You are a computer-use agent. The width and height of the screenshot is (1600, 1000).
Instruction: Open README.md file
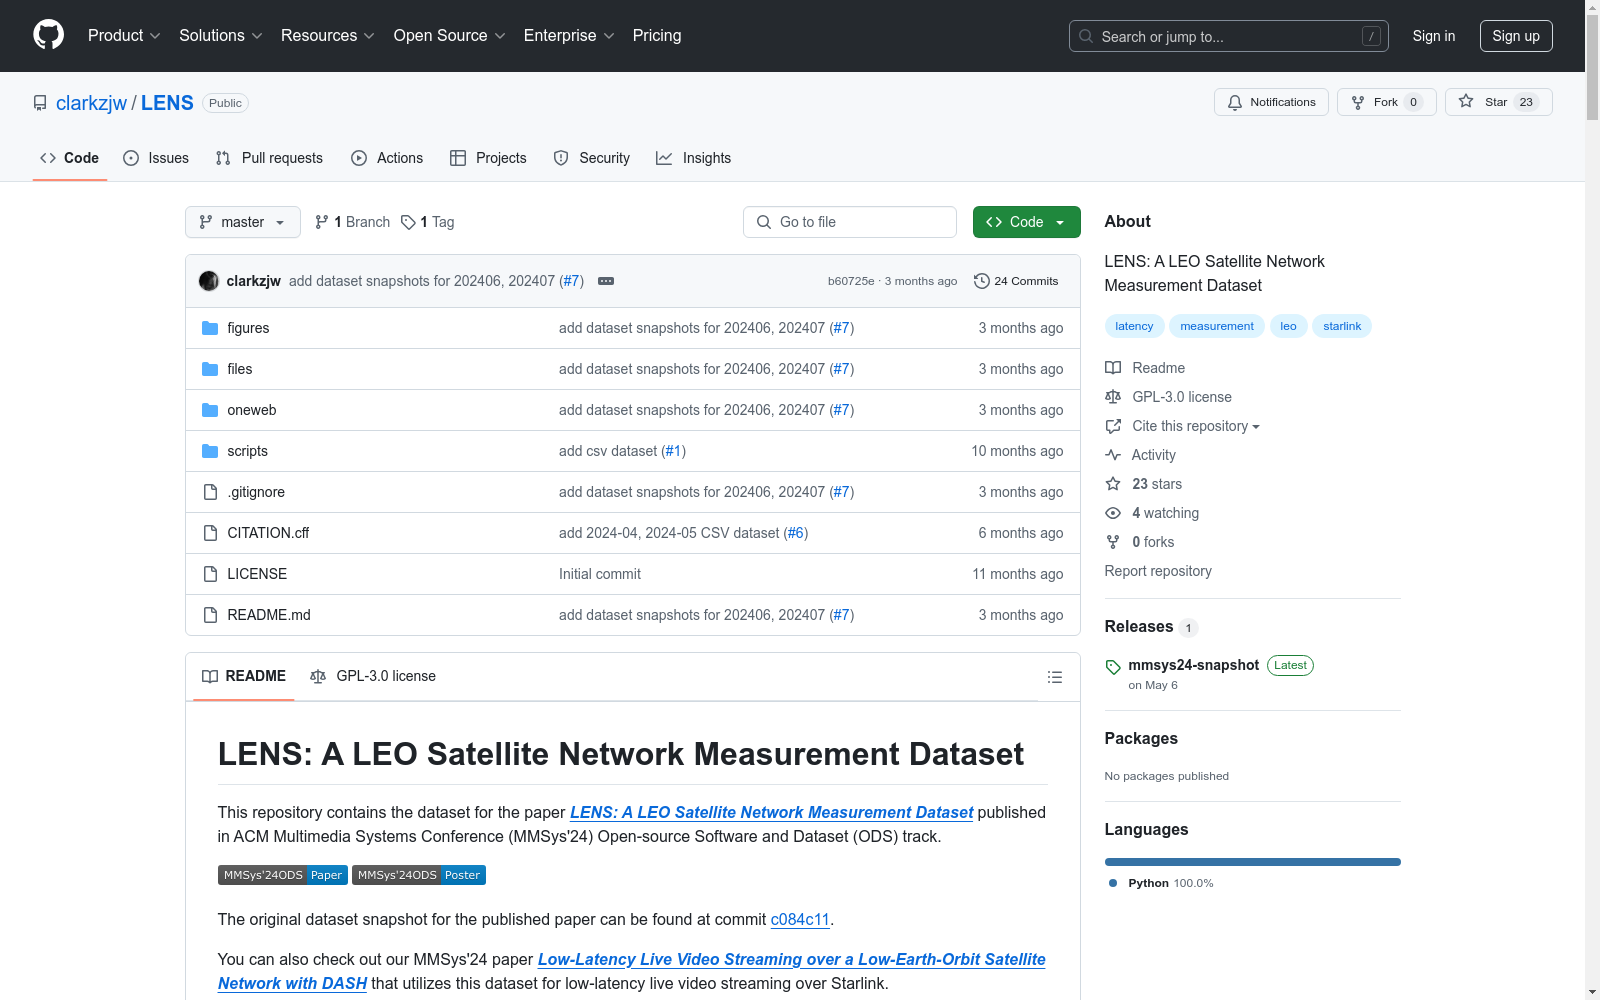pos(269,615)
